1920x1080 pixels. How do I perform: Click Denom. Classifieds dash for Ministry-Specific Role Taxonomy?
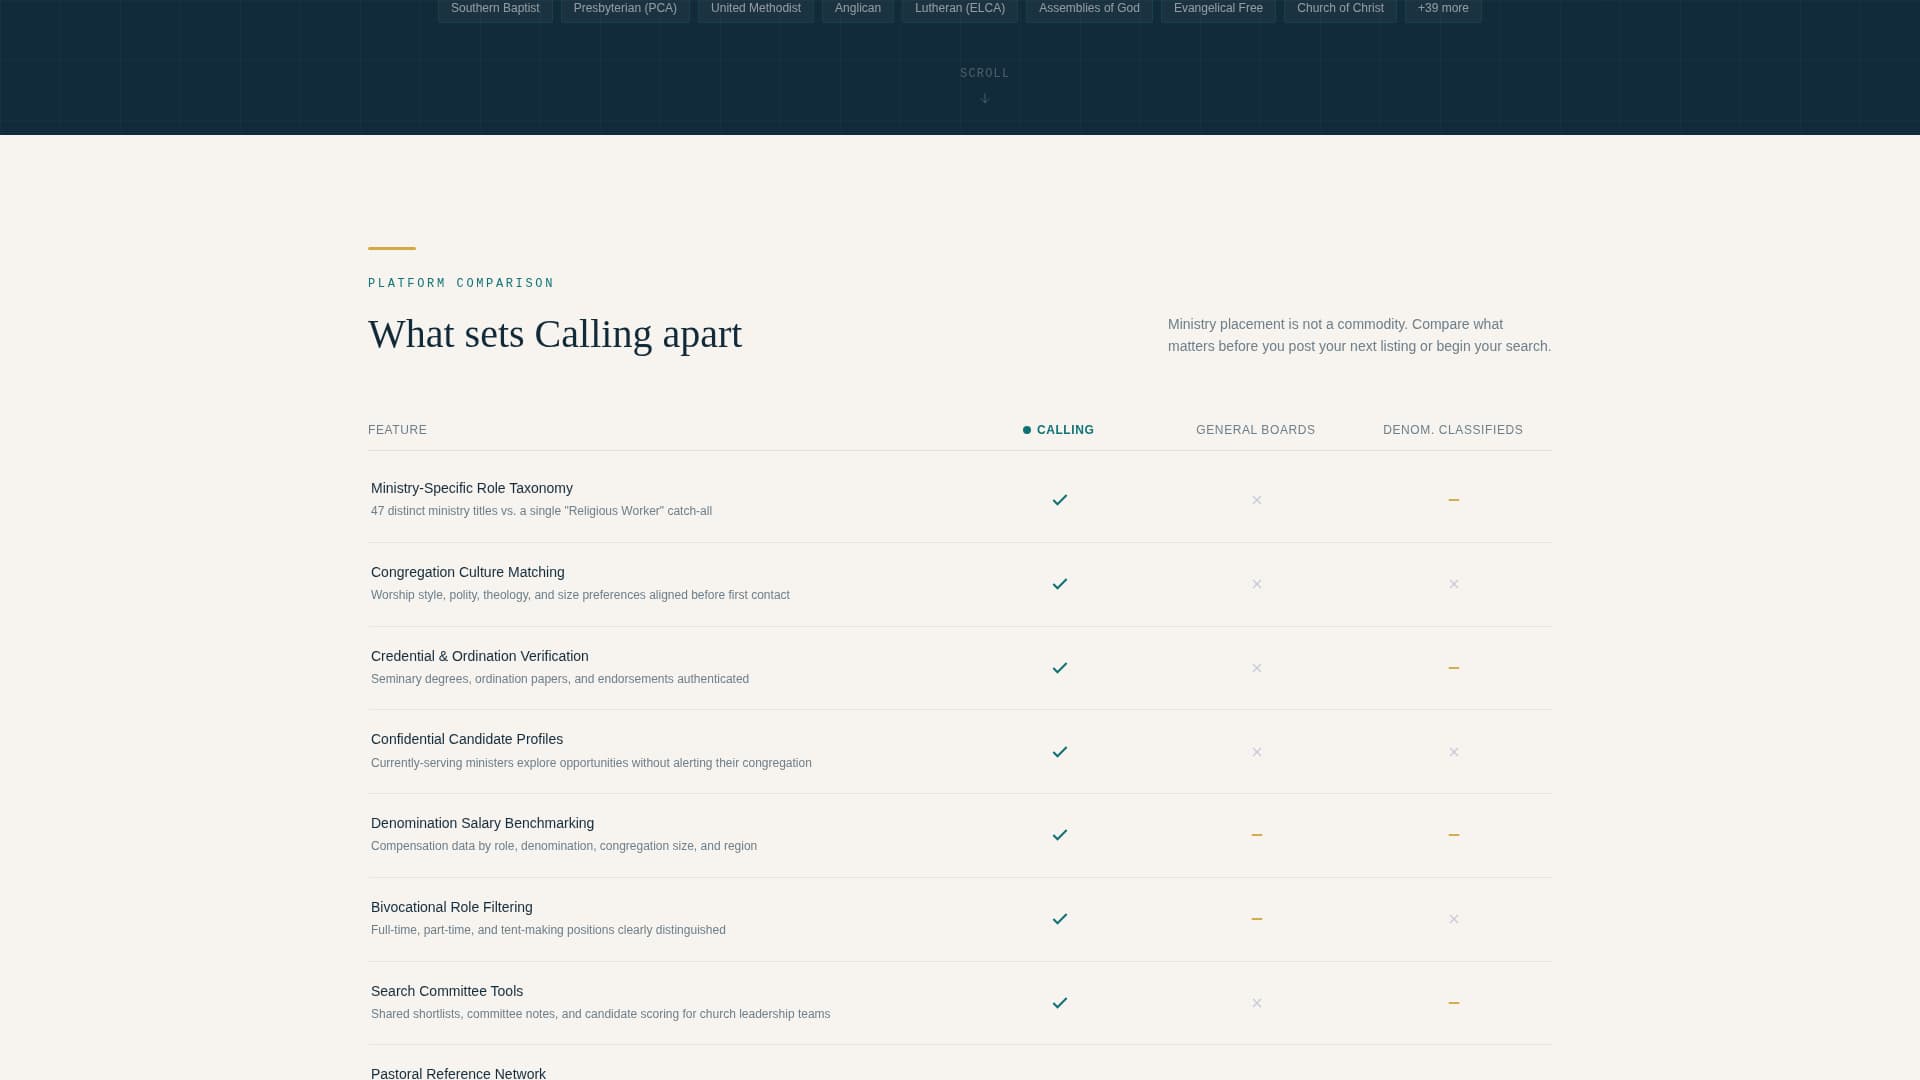(x=1454, y=500)
